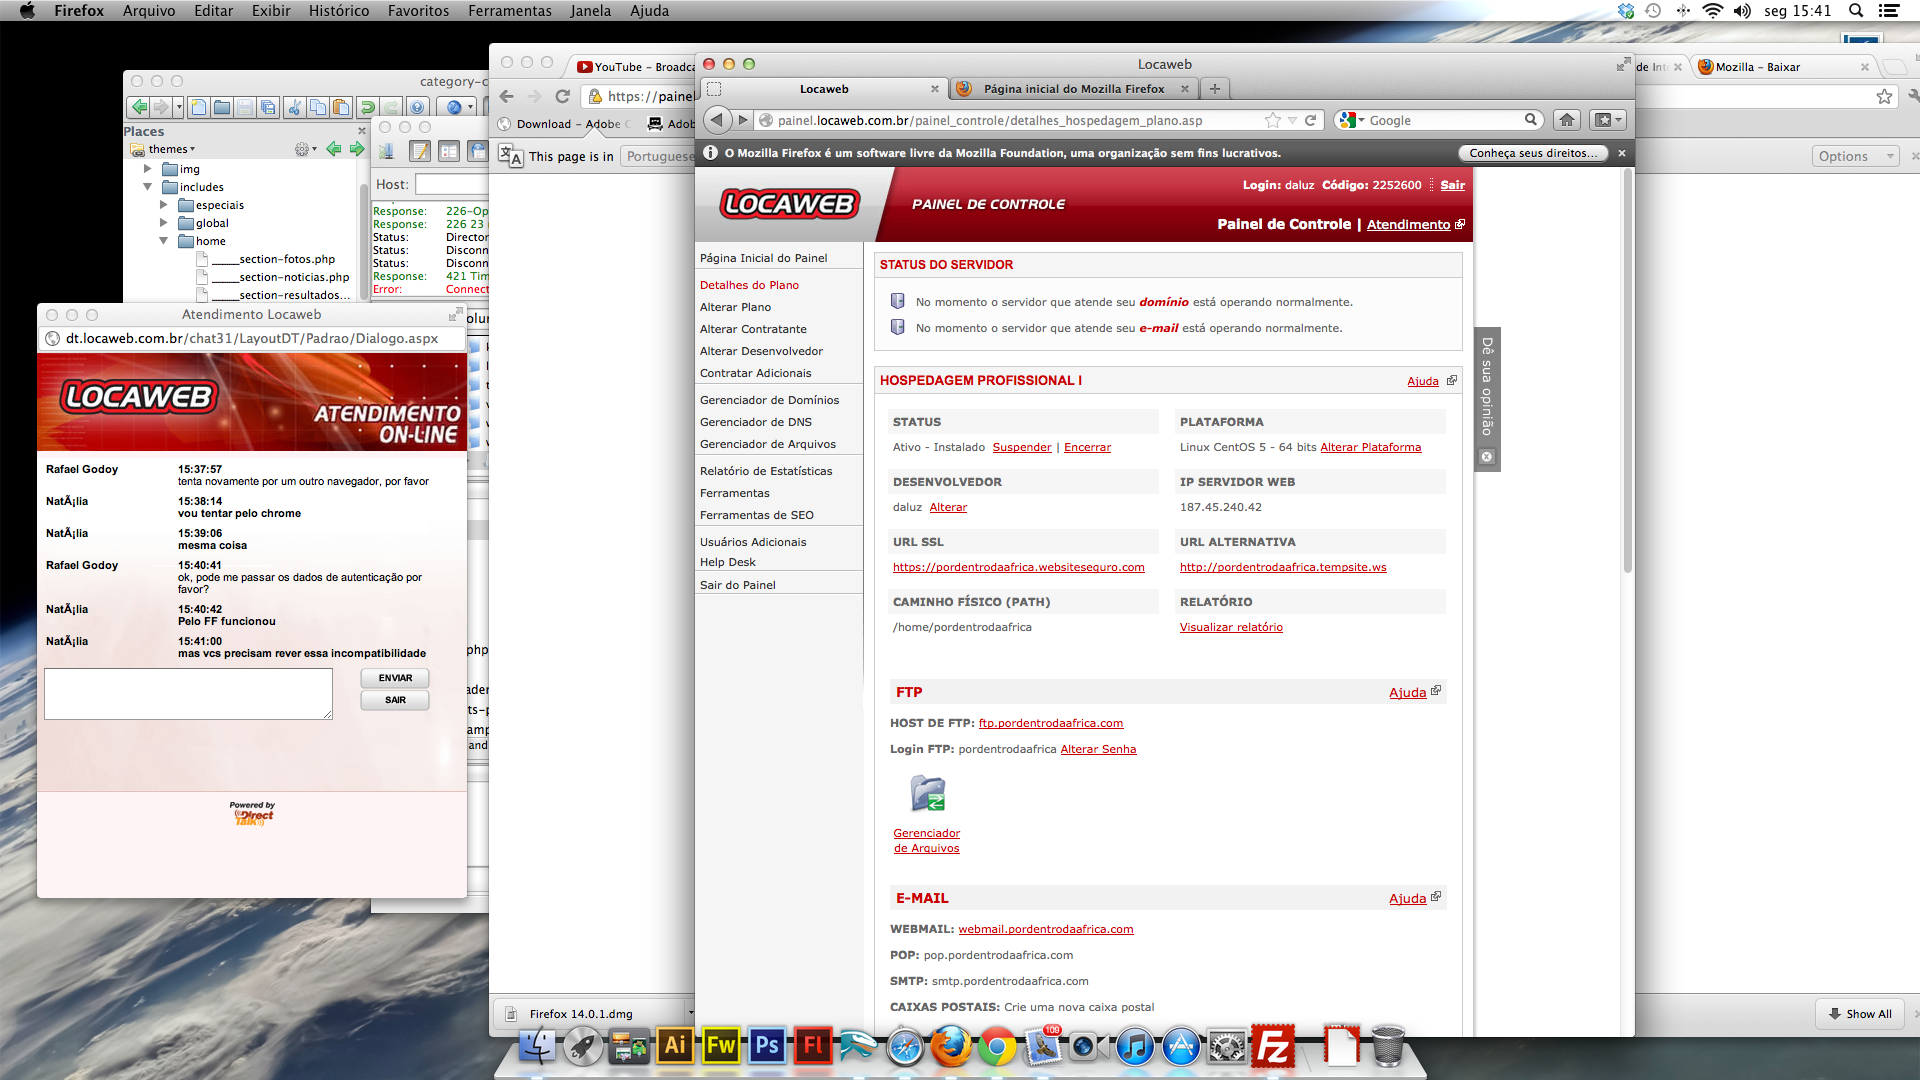Image resolution: width=1920 pixels, height=1080 pixels.
Task: Click the chat message text box
Action: [x=188, y=694]
